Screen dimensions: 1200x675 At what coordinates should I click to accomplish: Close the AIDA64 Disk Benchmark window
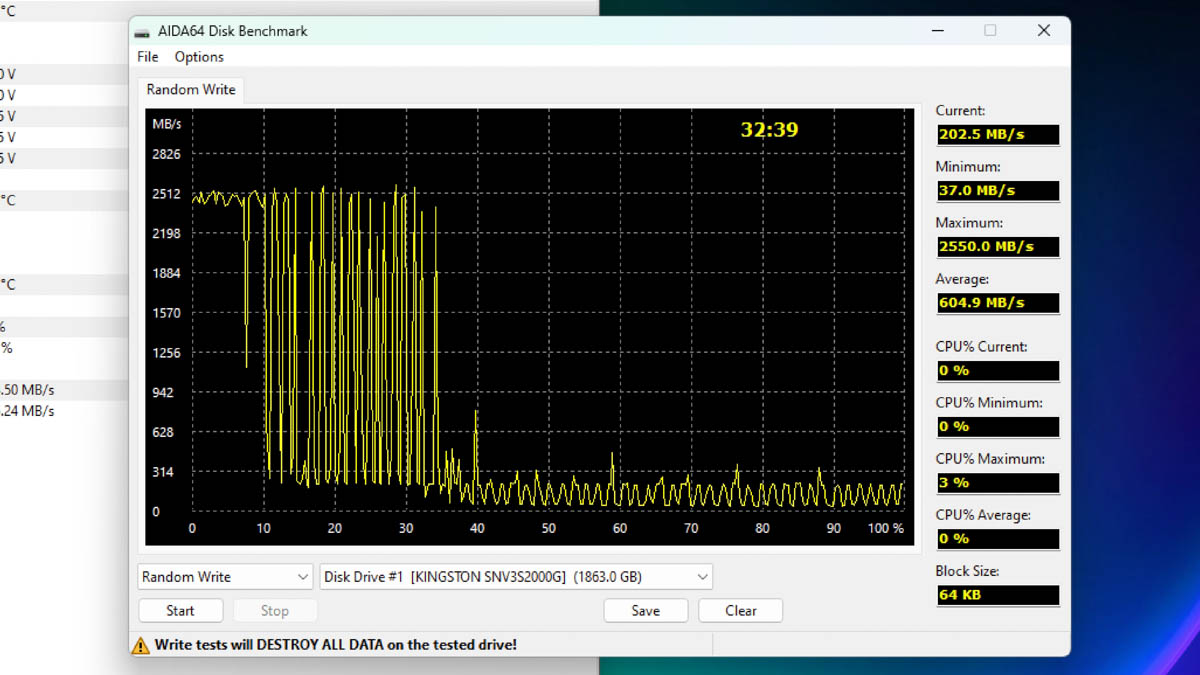coord(1044,31)
